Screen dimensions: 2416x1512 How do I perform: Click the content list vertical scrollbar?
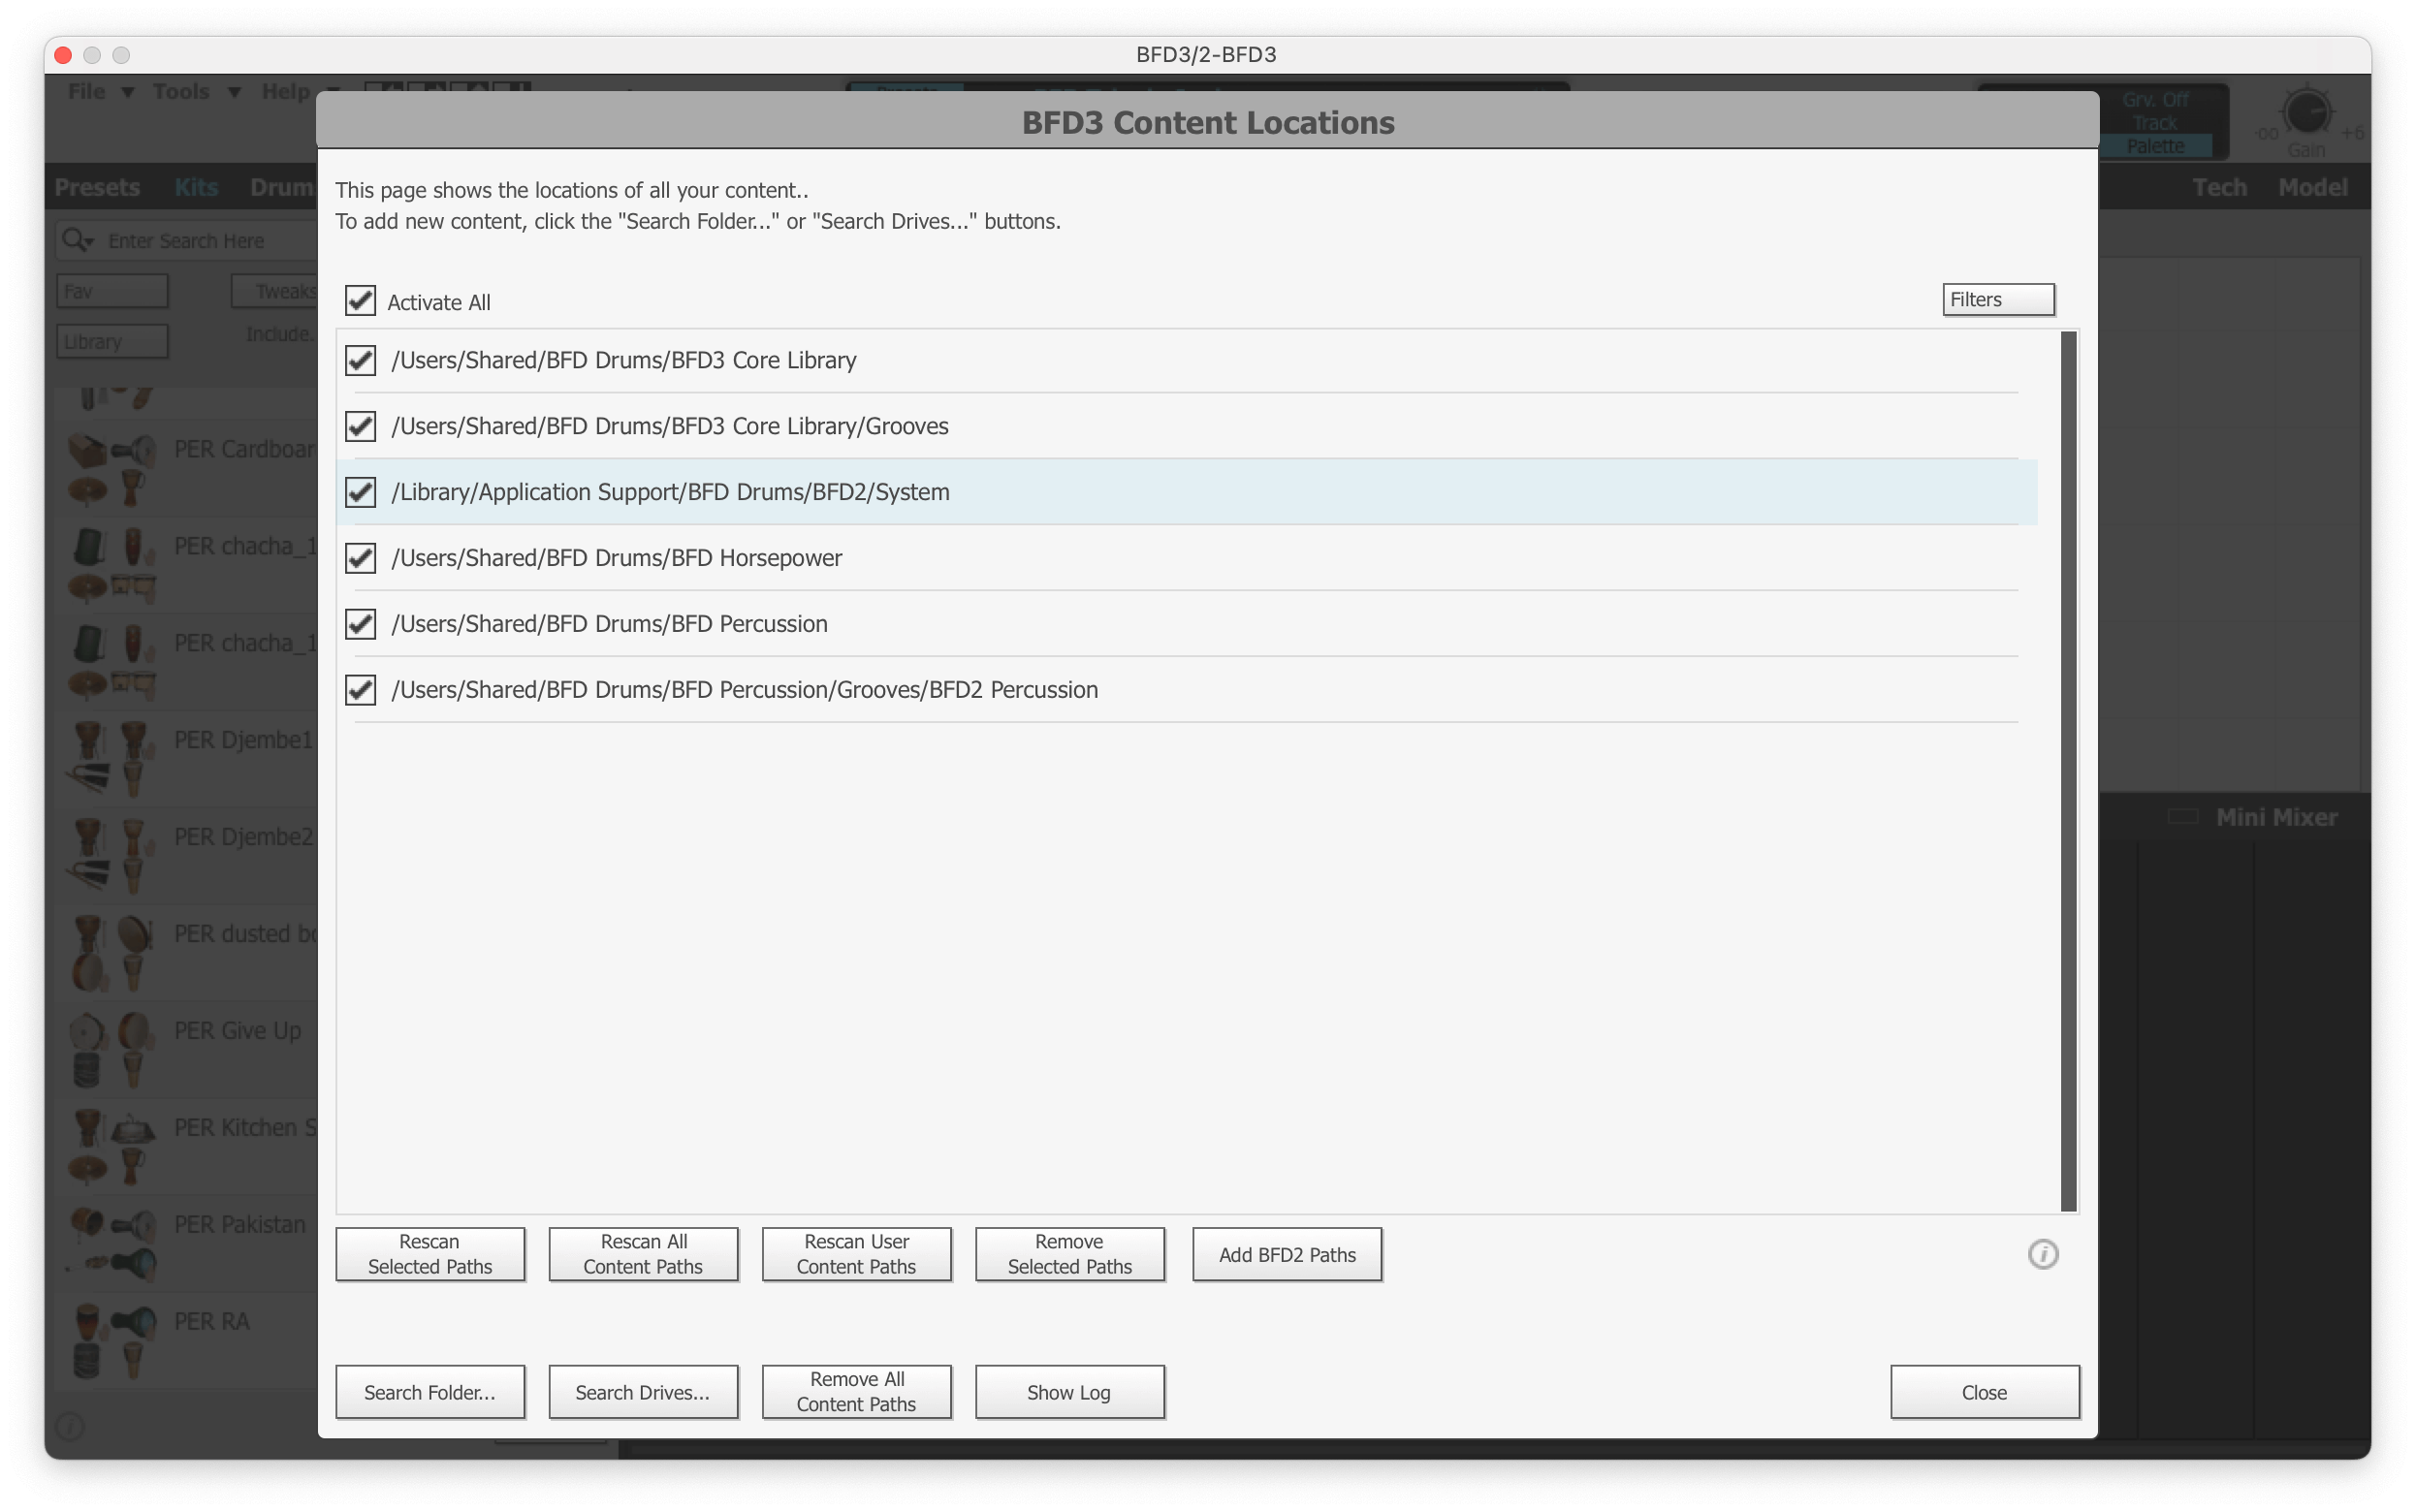coord(2069,771)
